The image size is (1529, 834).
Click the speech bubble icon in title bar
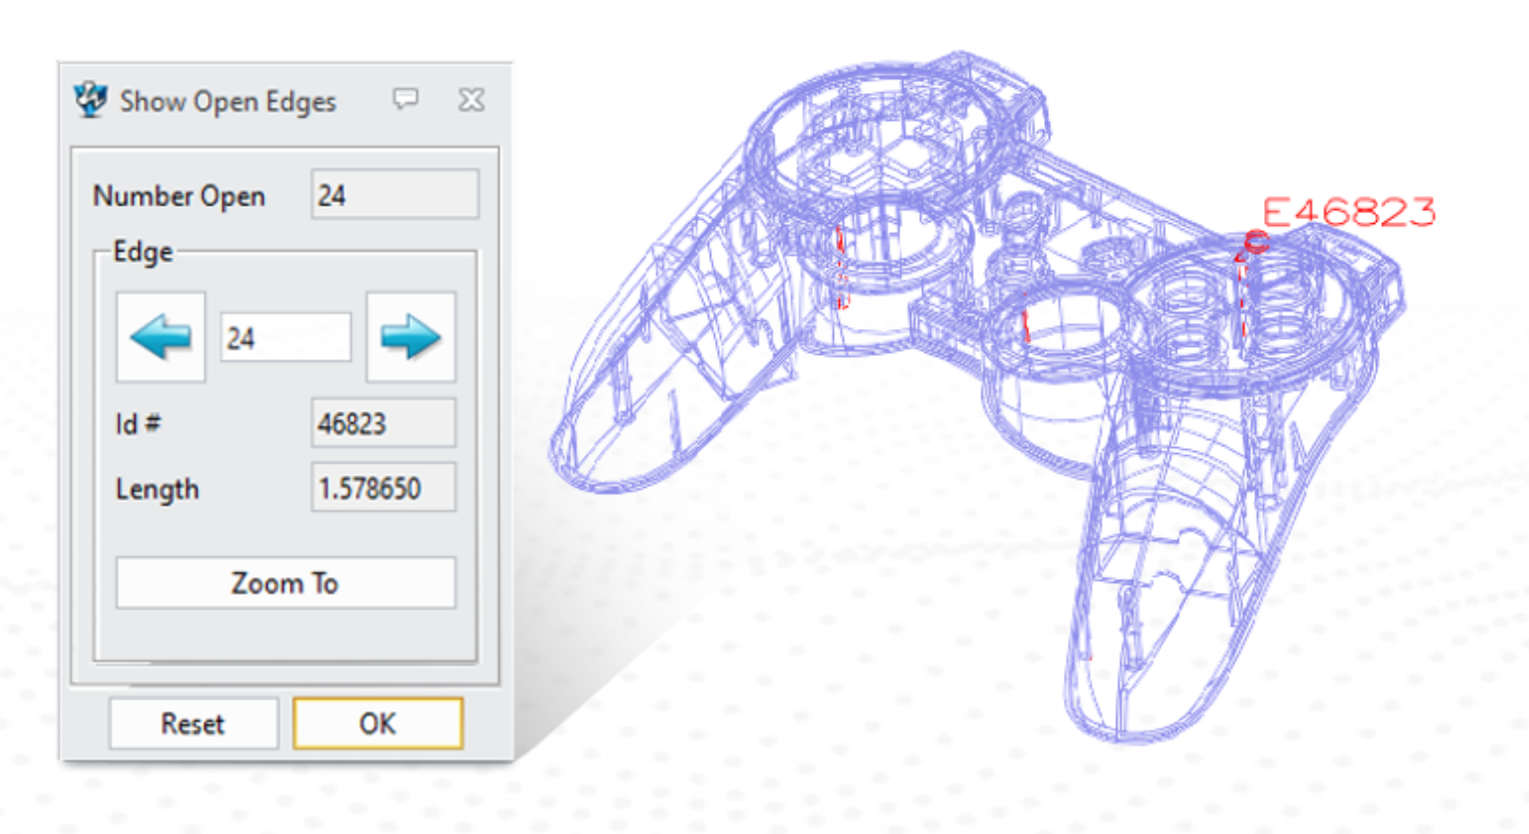click(405, 99)
